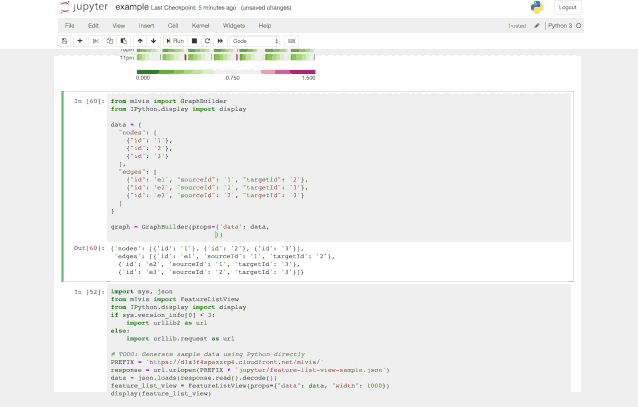
Task: Restart kernel and rerun all fast-forward icon
Action: point(219,40)
